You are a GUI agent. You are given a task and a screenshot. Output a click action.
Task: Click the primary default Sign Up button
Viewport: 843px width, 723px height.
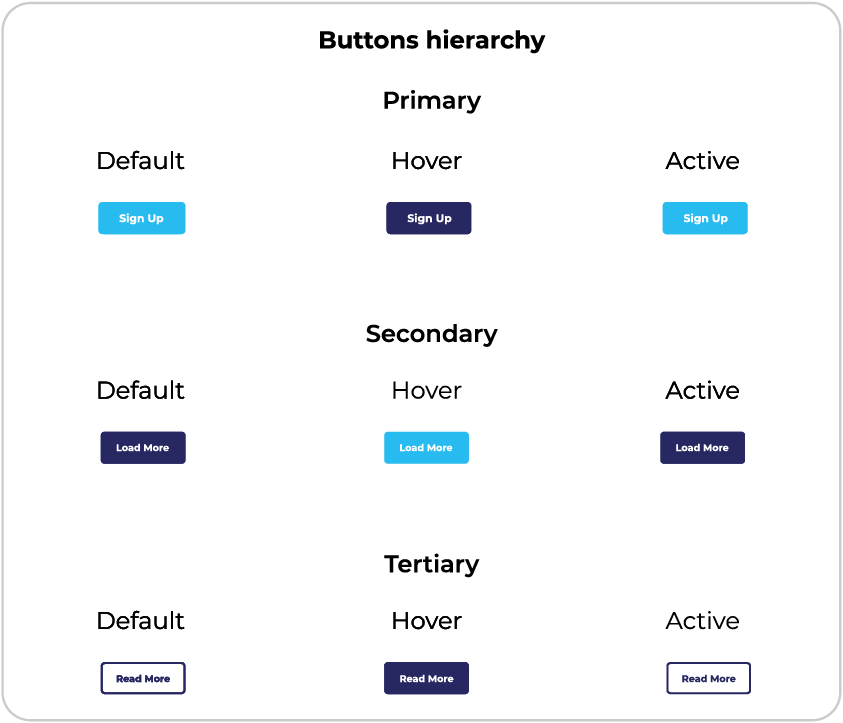point(141,218)
